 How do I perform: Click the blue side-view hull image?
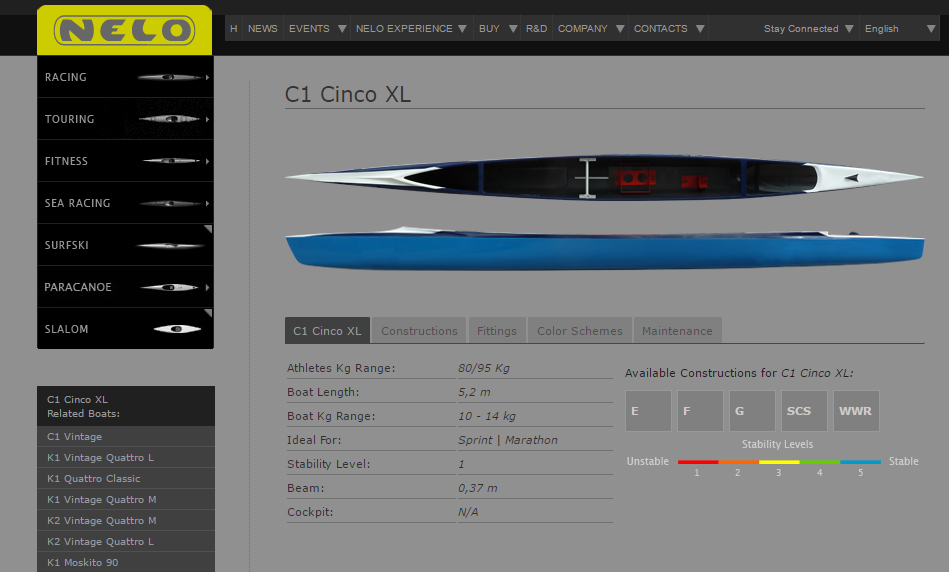pyautogui.click(x=605, y=248)
